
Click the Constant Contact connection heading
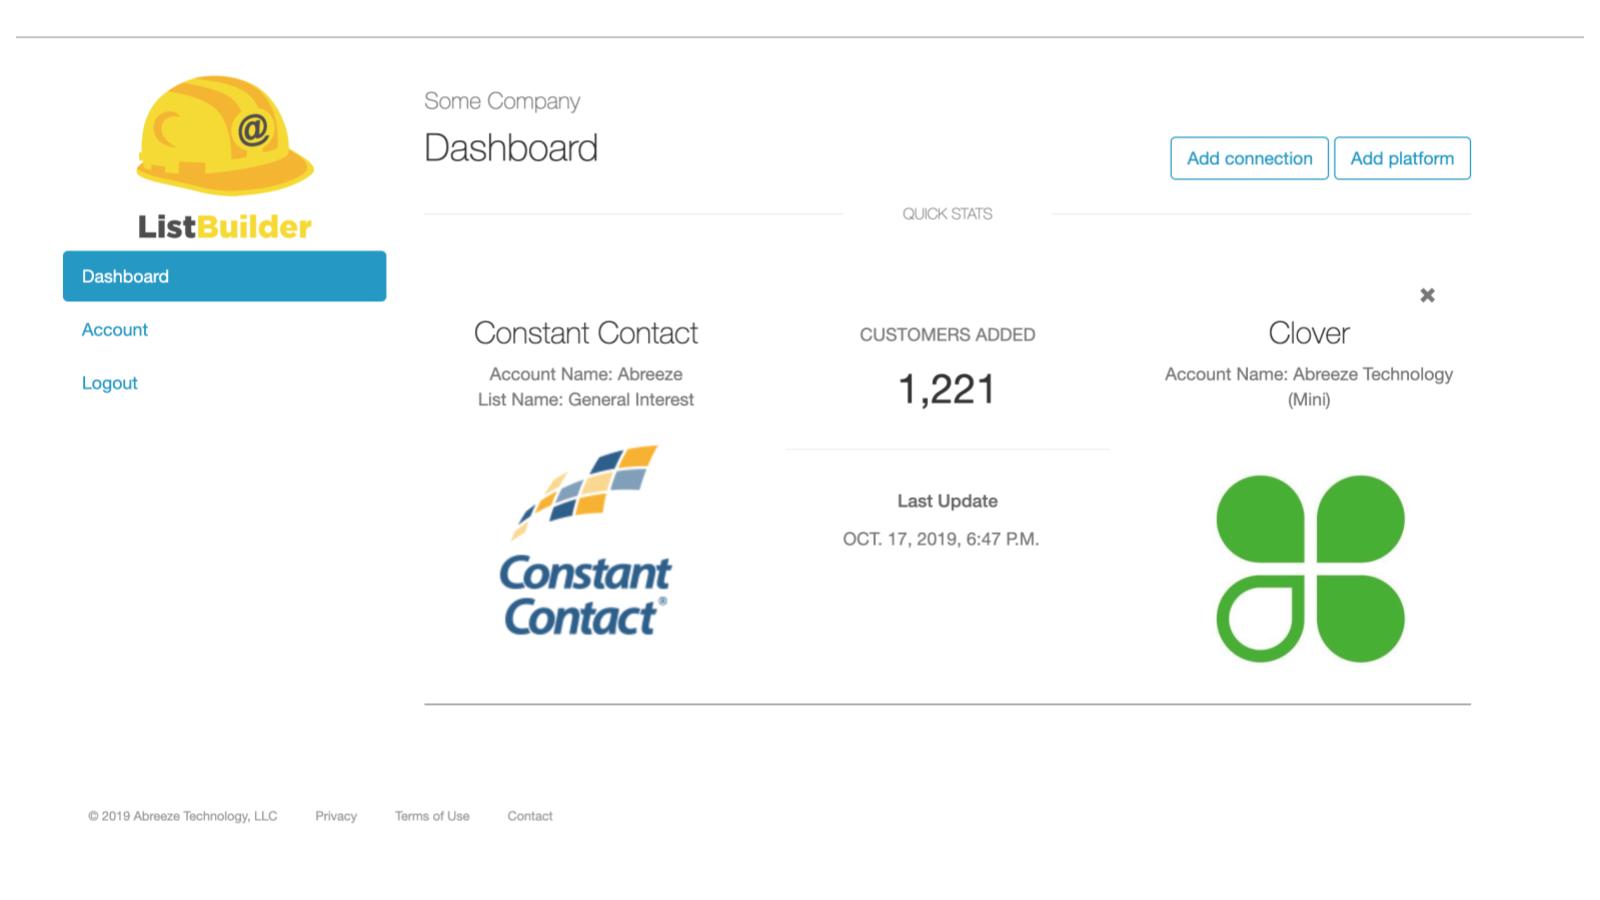(585, 332)
